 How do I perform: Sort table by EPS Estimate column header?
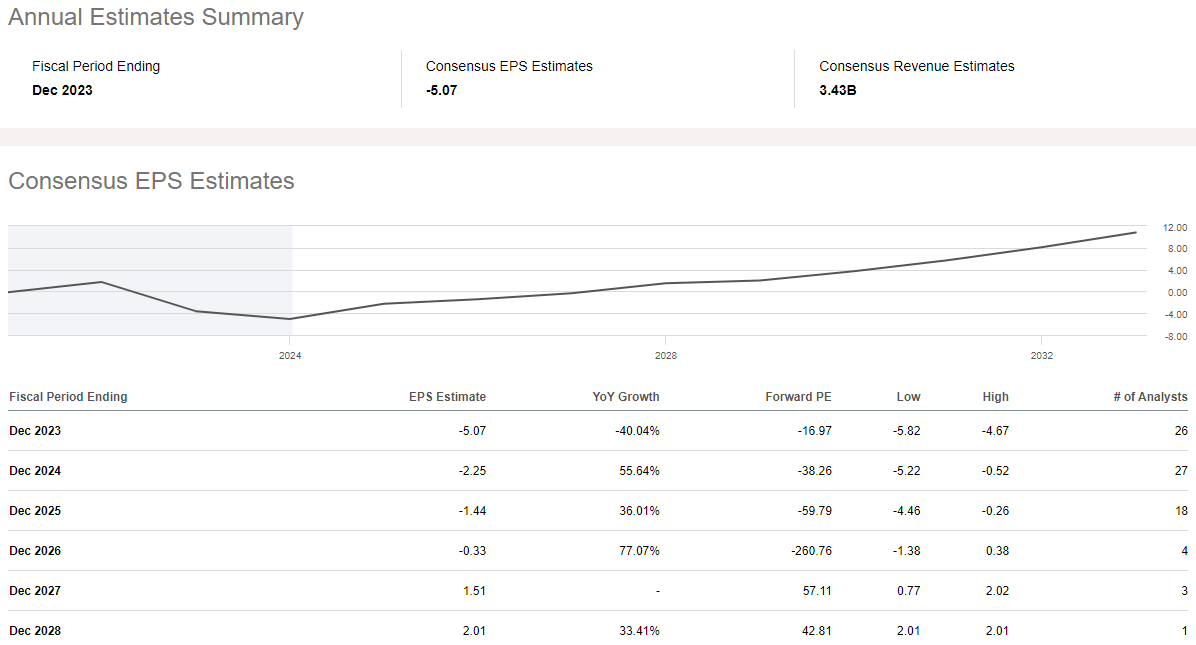pos(447,397)
